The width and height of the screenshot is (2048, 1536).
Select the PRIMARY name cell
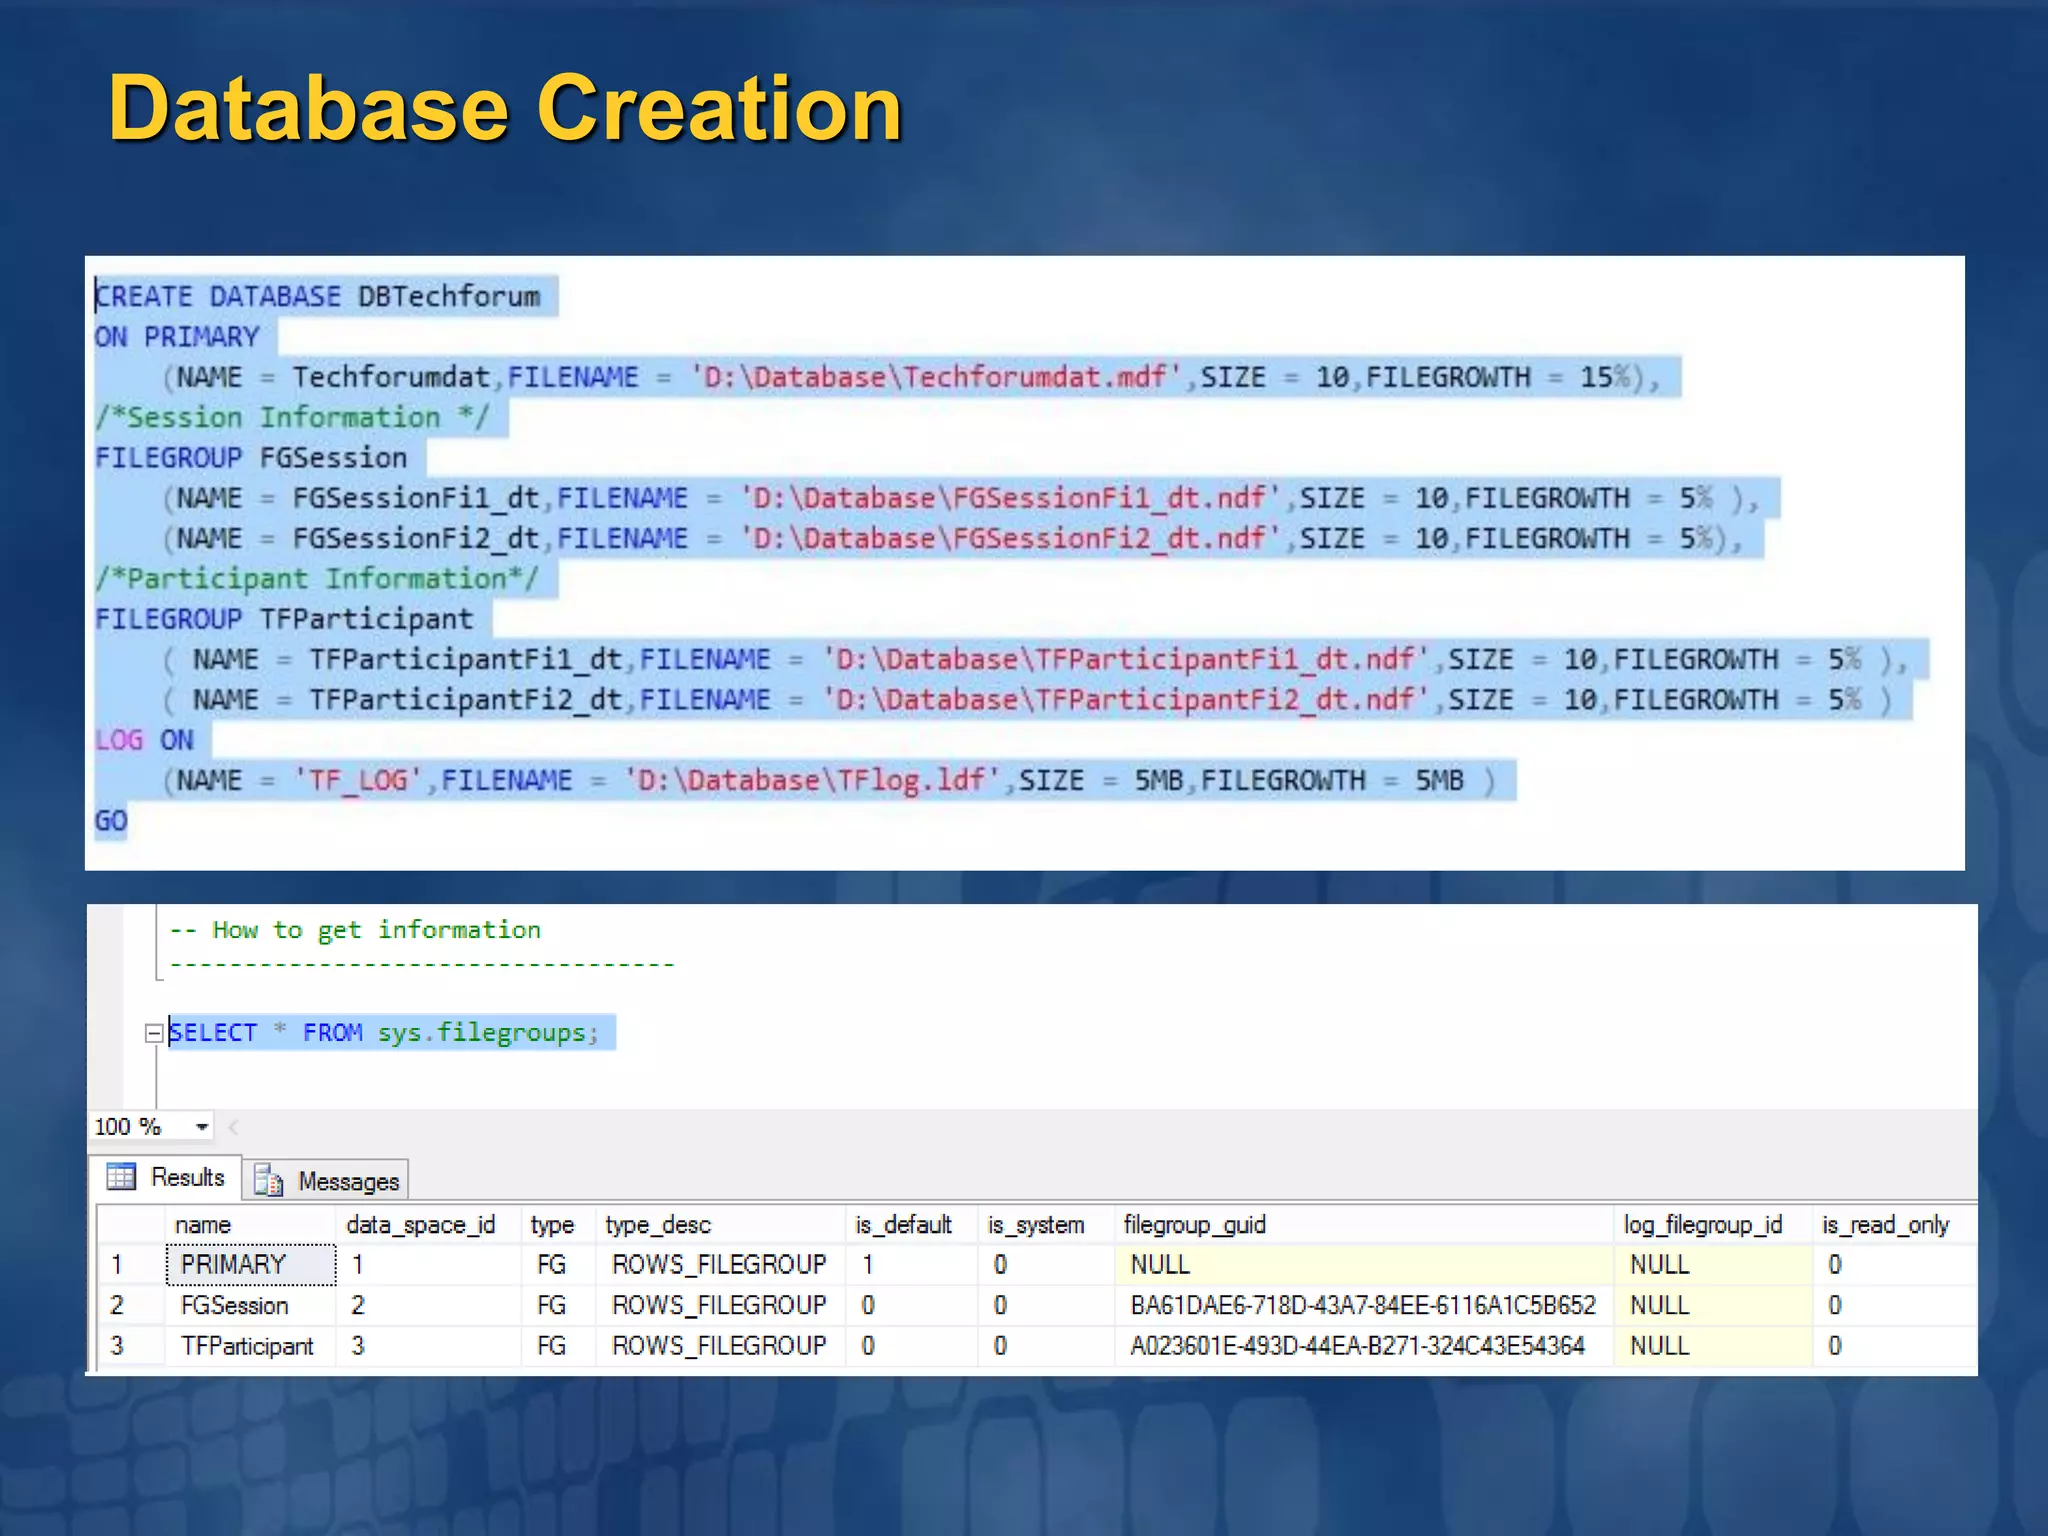click(x=250, y=1264)
